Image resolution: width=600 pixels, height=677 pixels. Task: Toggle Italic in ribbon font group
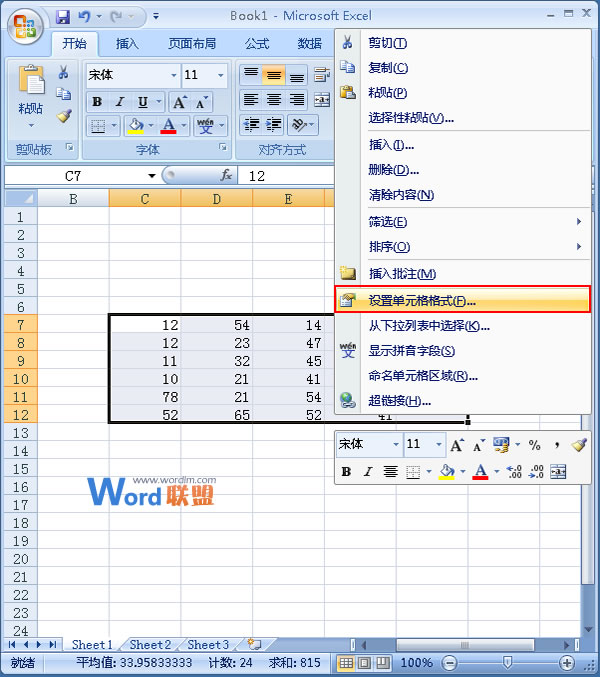pyautogui.click(x=120, y=102)
